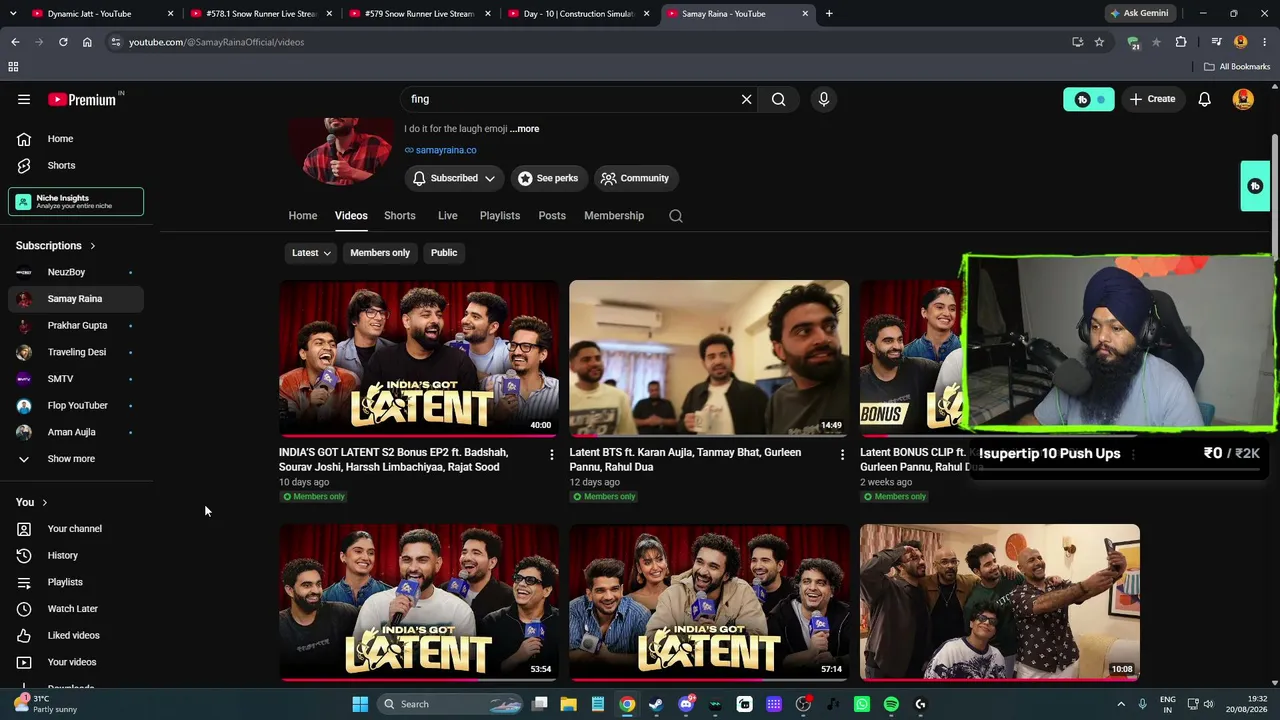The height and width of the screenshot is (720, 1280).
Task: Click the magnifier search button
Action: 779,99
